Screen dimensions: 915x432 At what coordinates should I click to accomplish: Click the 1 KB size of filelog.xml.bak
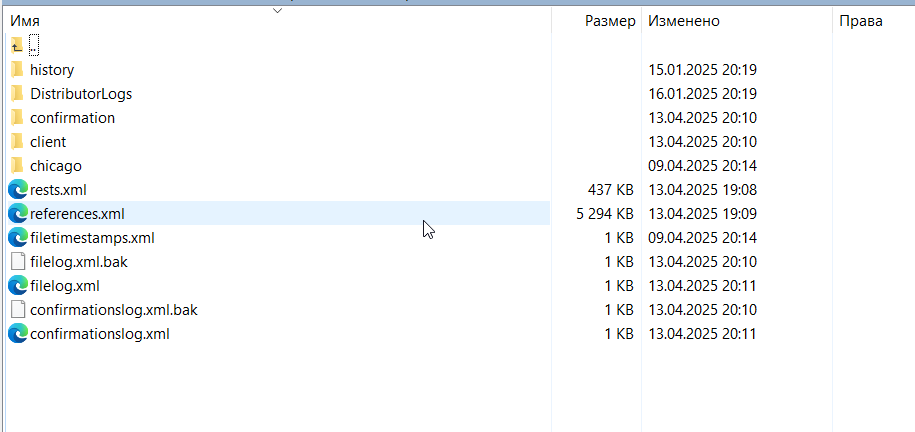coord(619,262)
